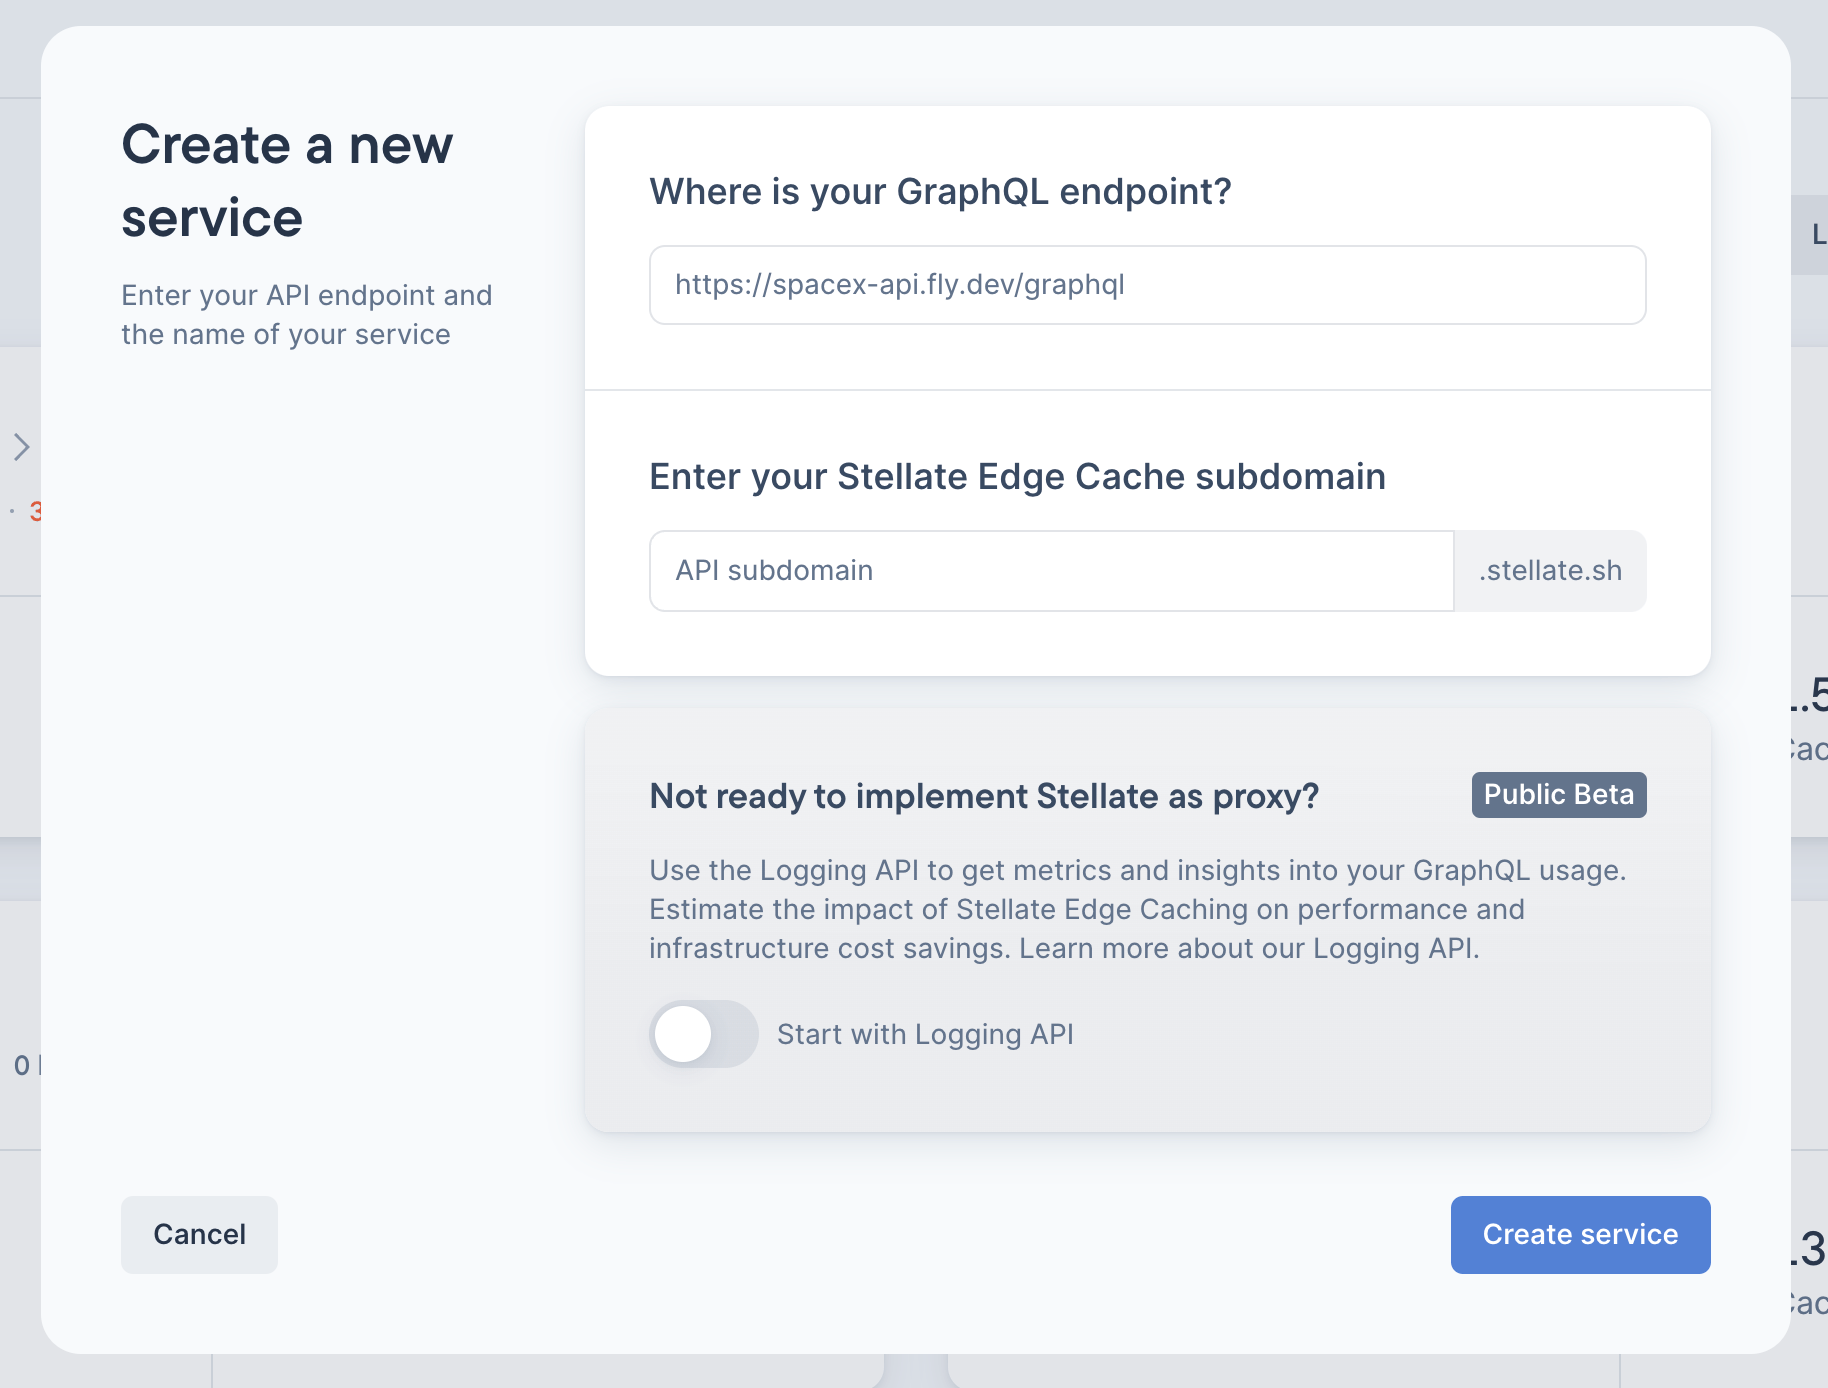Click the https://spacex-api.fly.dev/graphql URL text

coord(899,285)
